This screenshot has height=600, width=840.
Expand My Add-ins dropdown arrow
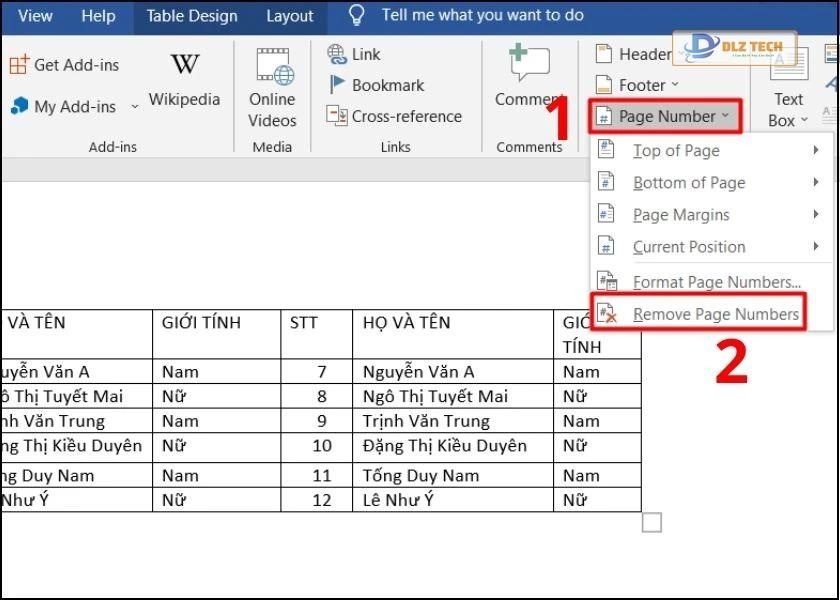(134, 107)
